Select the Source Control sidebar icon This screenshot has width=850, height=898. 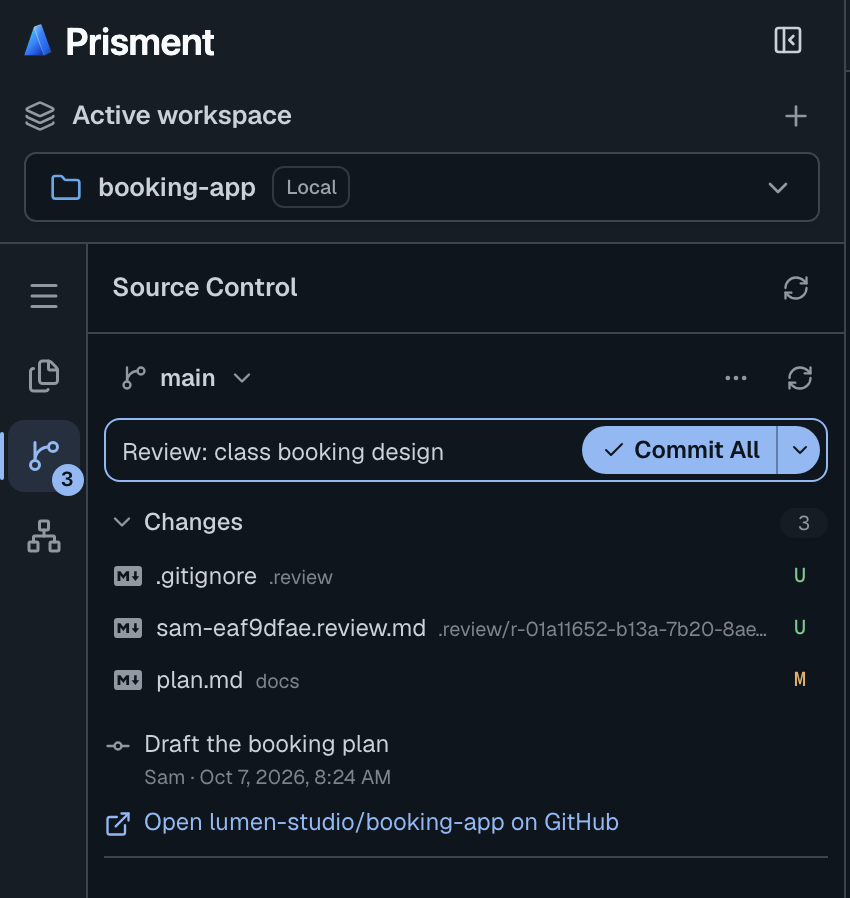[44, 456]
